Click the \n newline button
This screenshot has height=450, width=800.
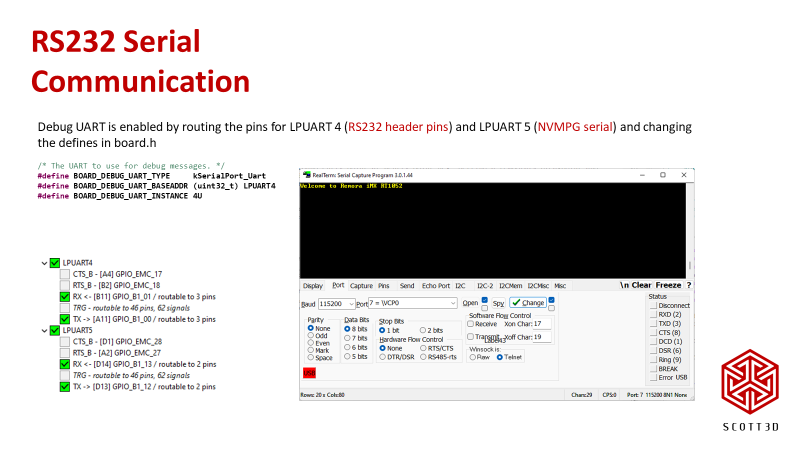tap(624, 285)
